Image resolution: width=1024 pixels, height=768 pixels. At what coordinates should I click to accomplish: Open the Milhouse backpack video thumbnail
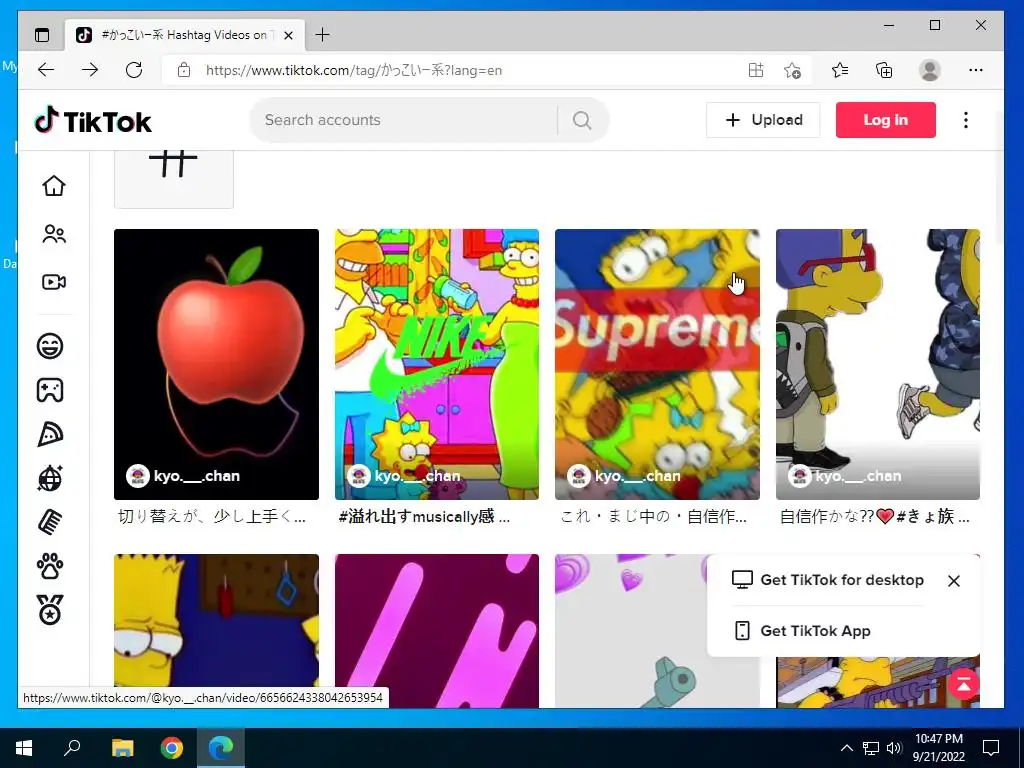click(878, 364)
